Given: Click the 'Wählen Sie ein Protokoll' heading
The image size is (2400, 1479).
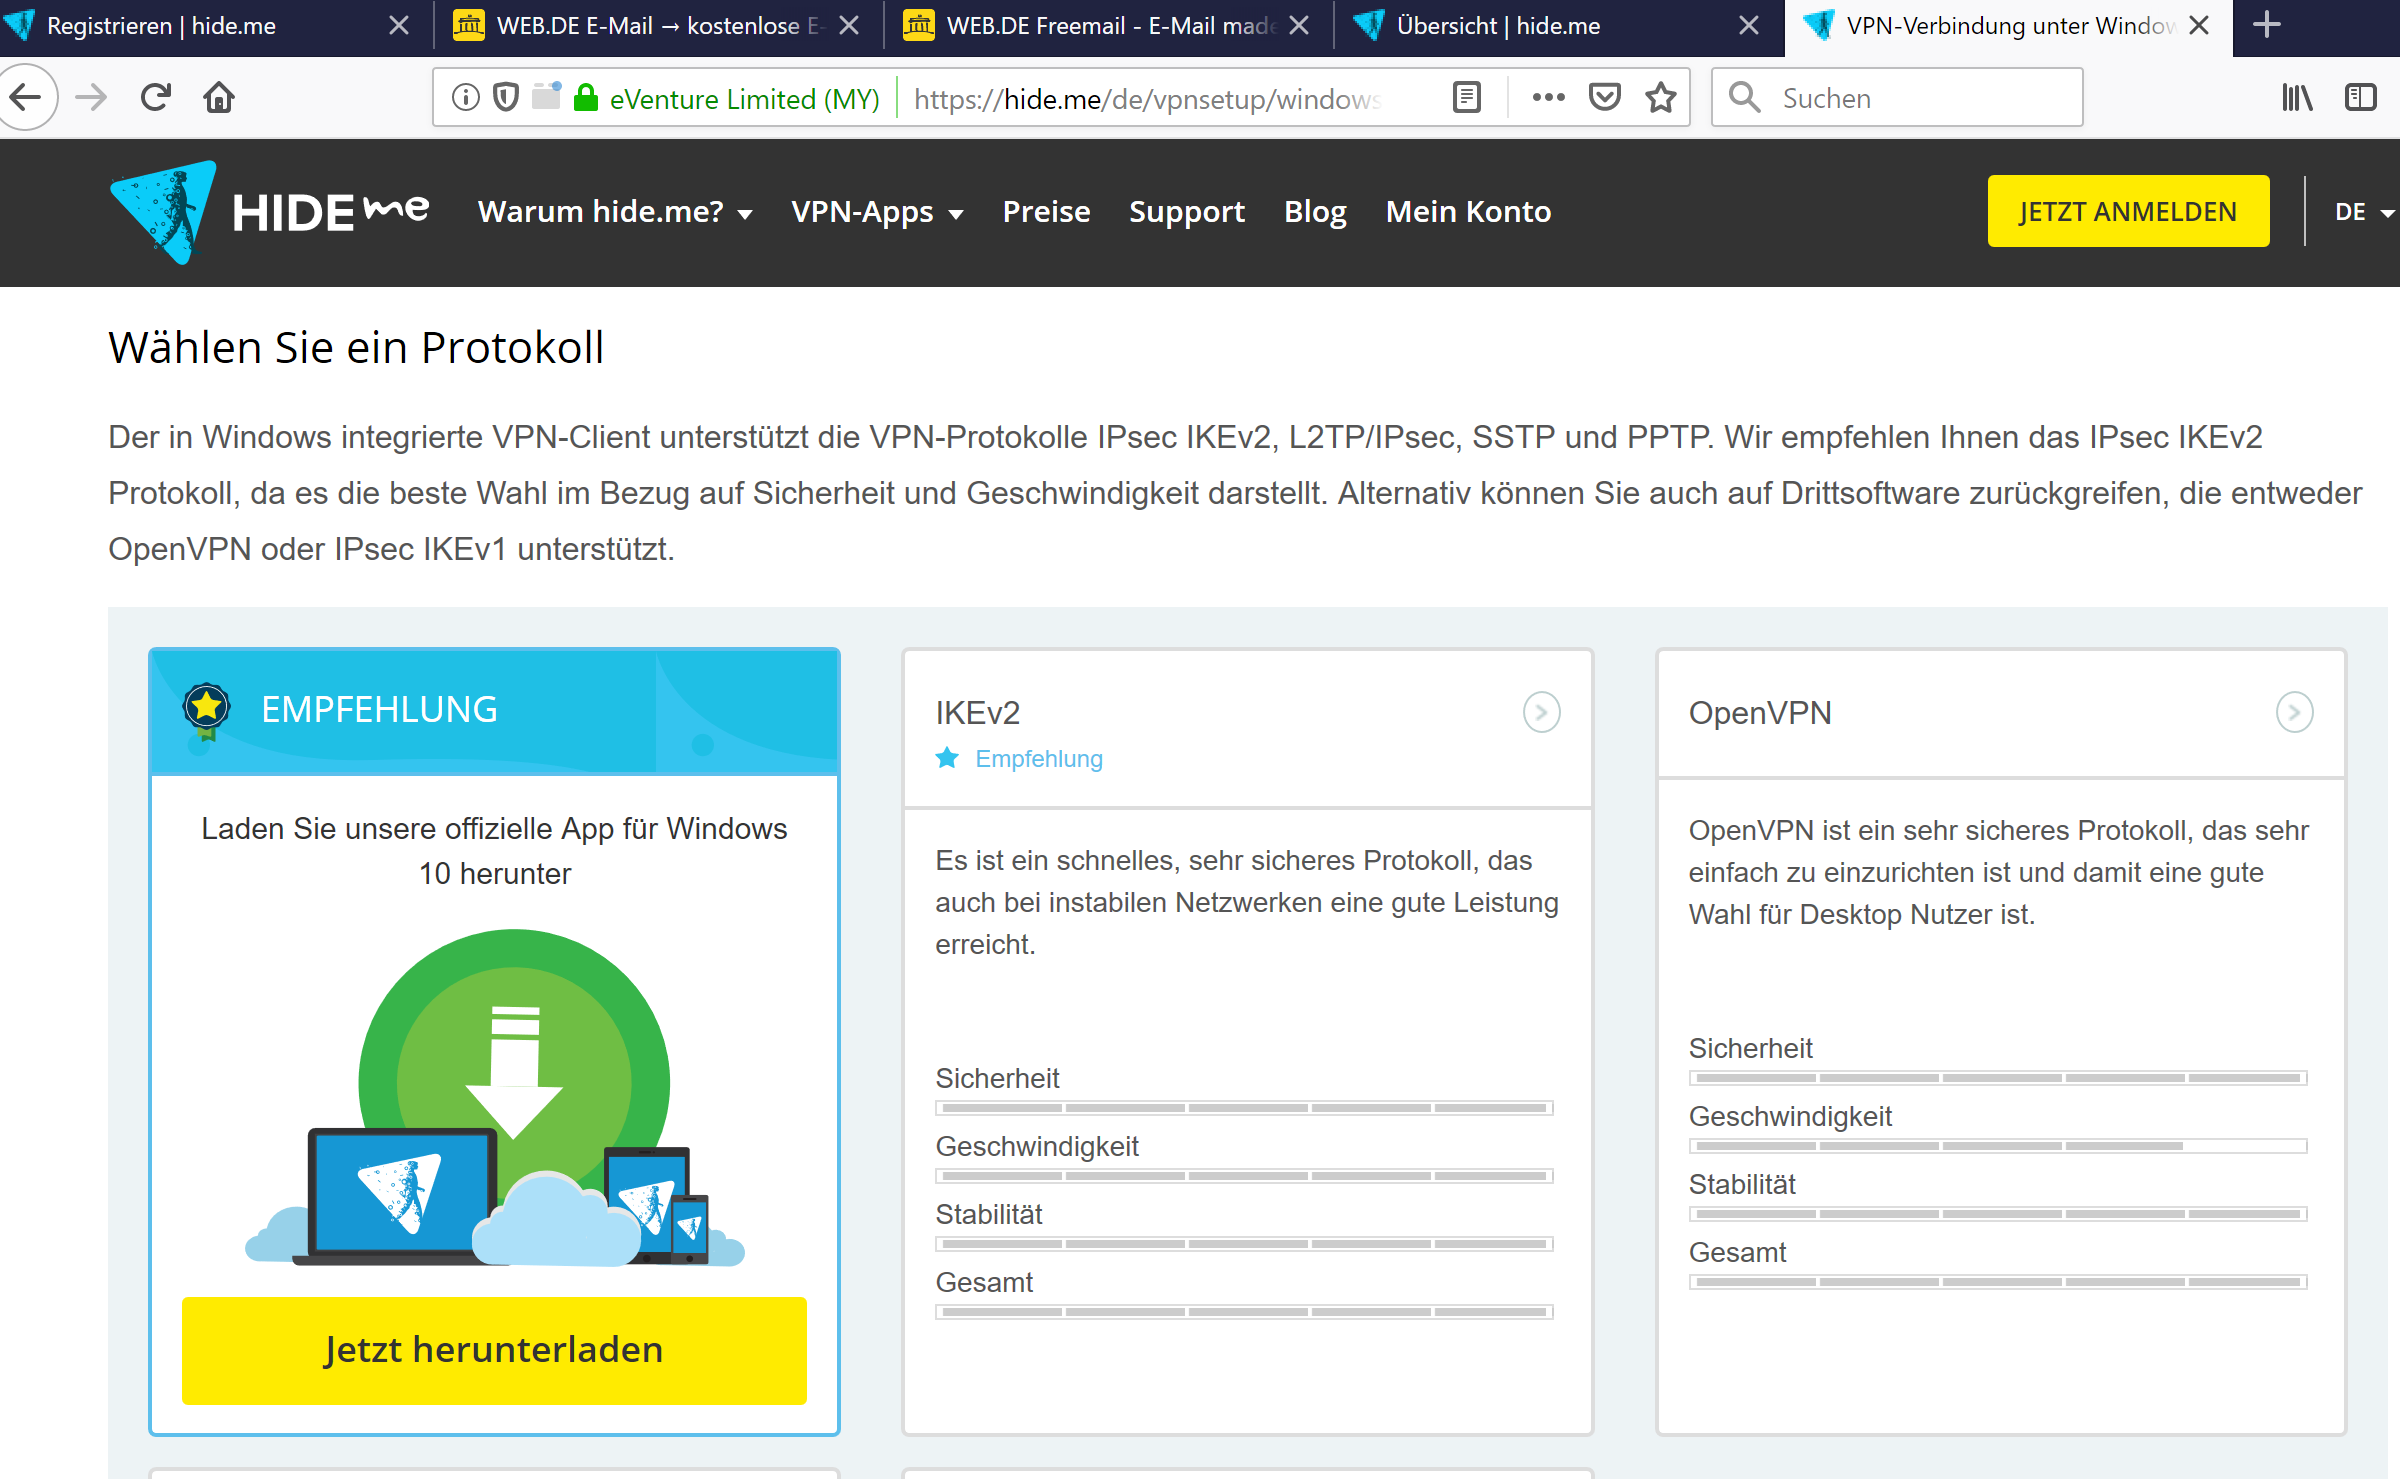Looking at the screenshot, I should [356, 347].
